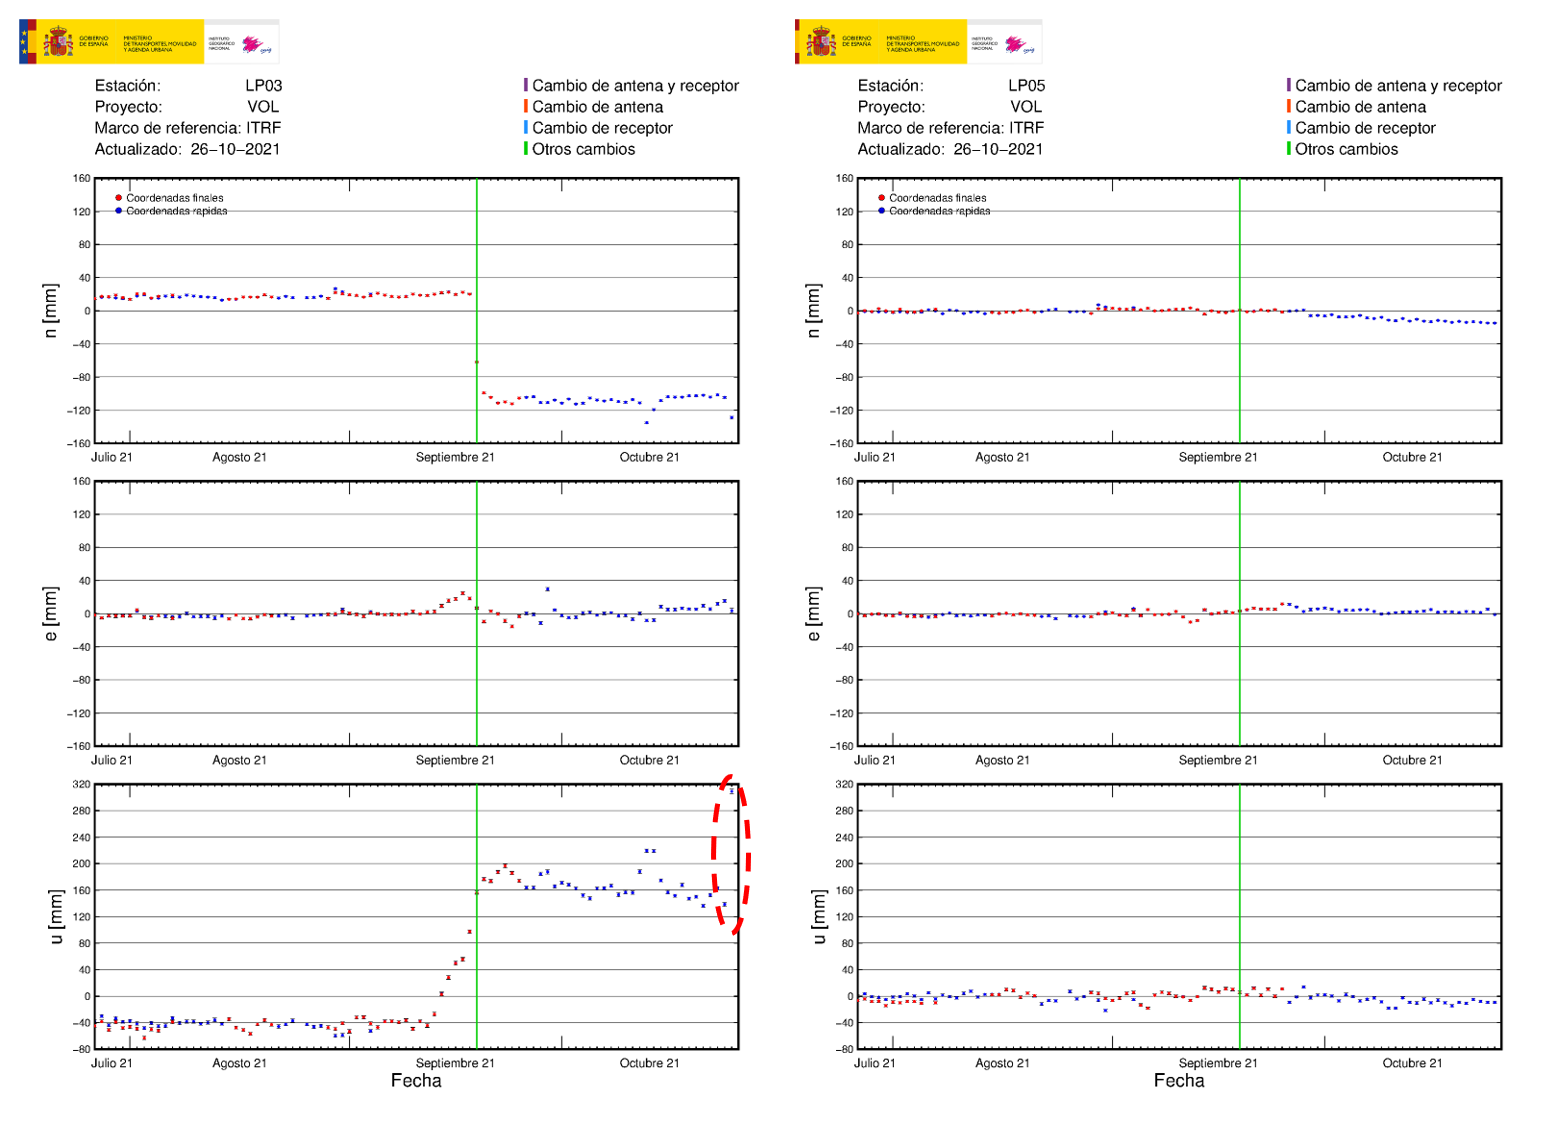Click the Otros cambios legend label for LP03
This screenshot has height=1125, width=1558.
[583, 149]
